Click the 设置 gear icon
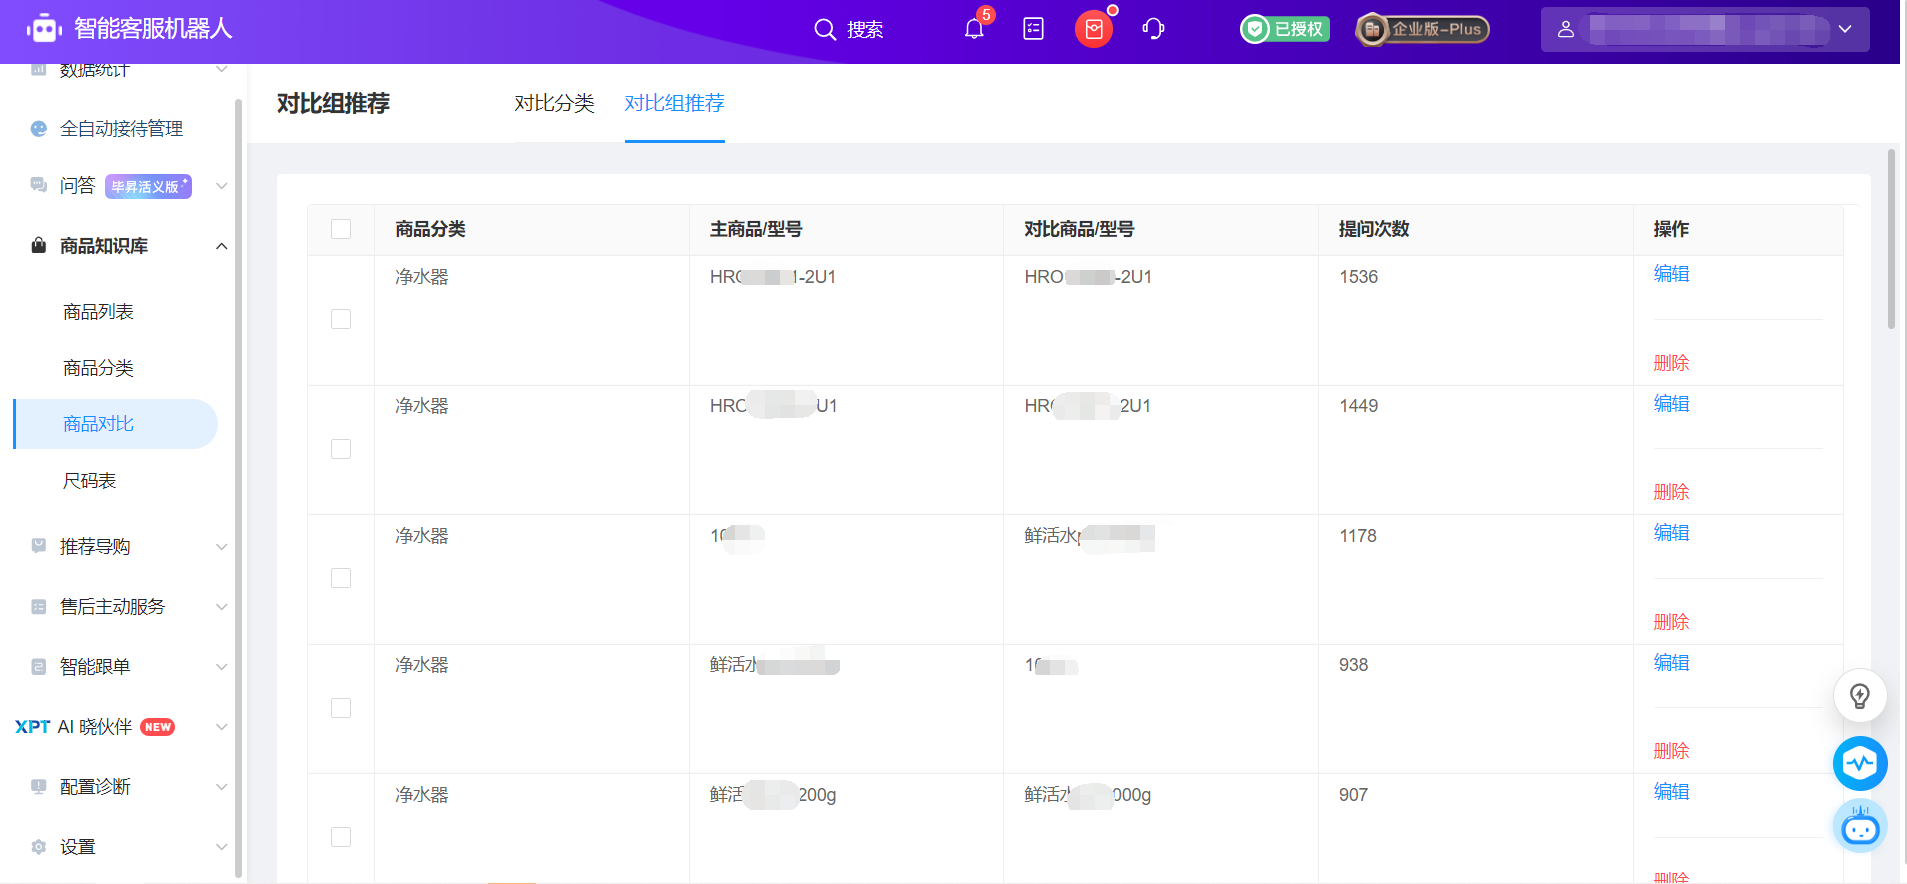 pos(39,846)
